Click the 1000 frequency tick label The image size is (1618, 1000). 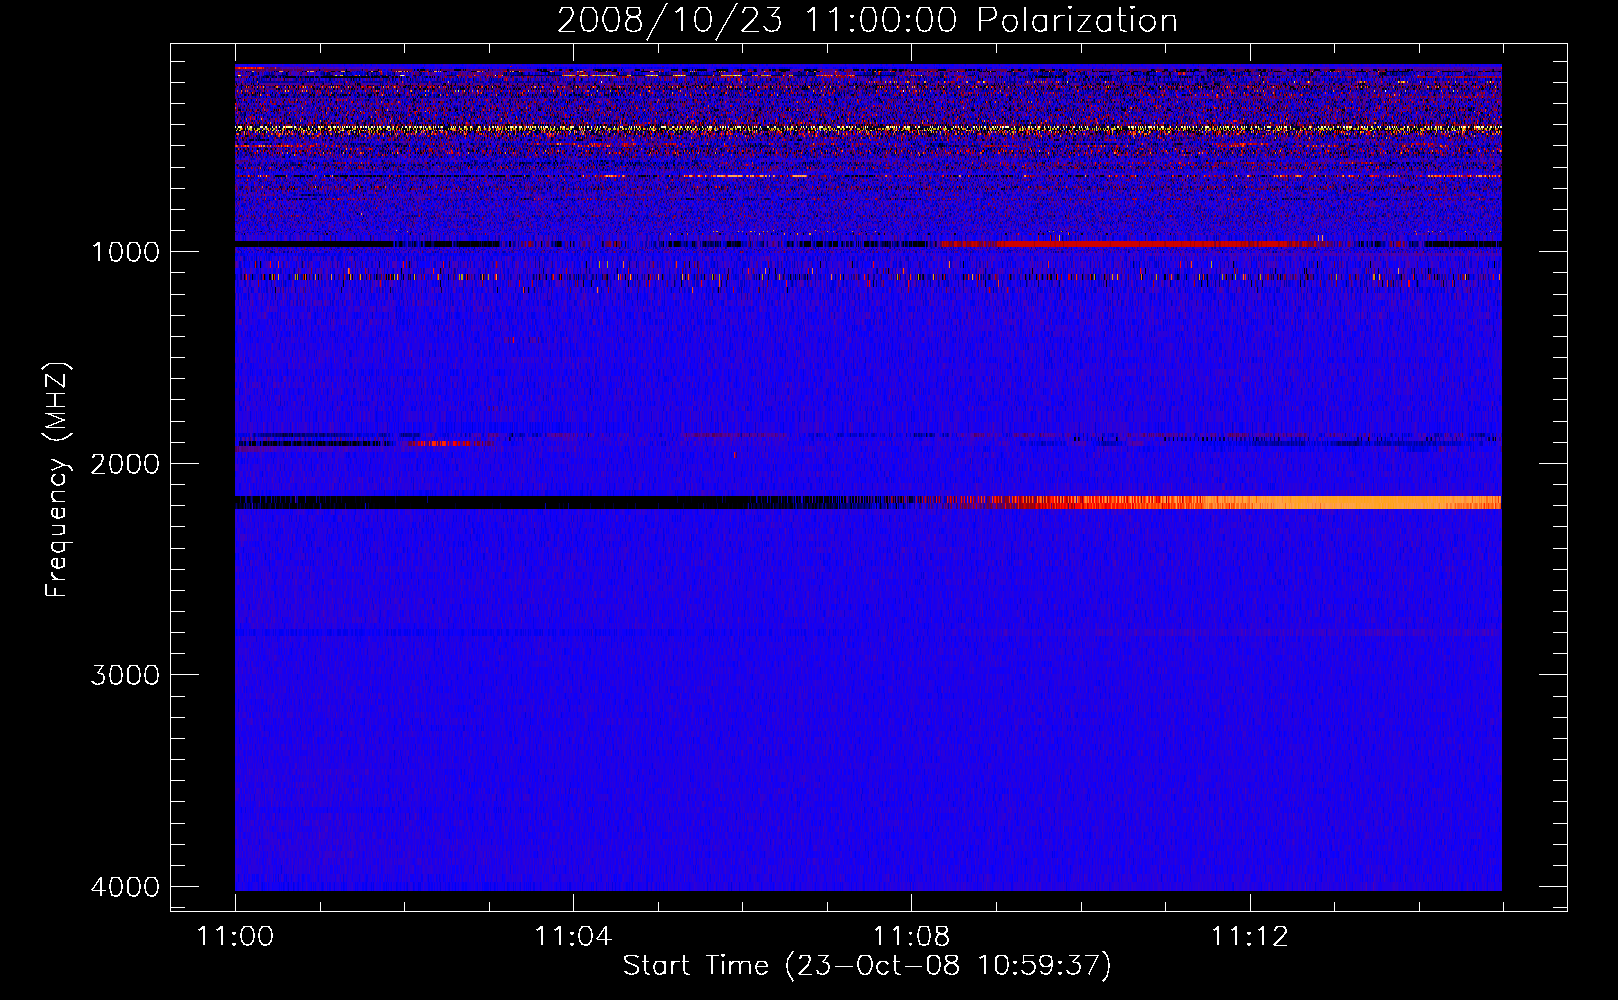125,252
